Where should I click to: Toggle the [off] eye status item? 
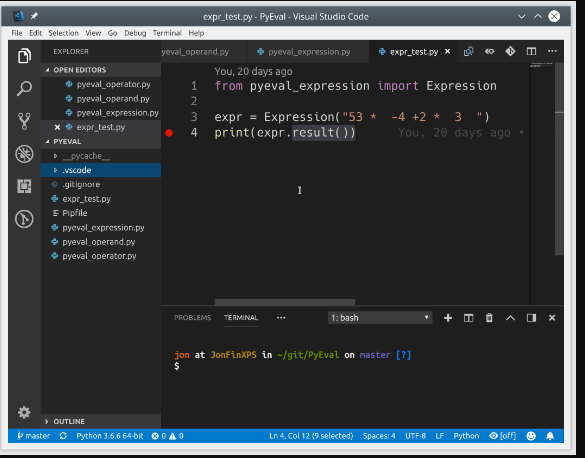point(503,436)
